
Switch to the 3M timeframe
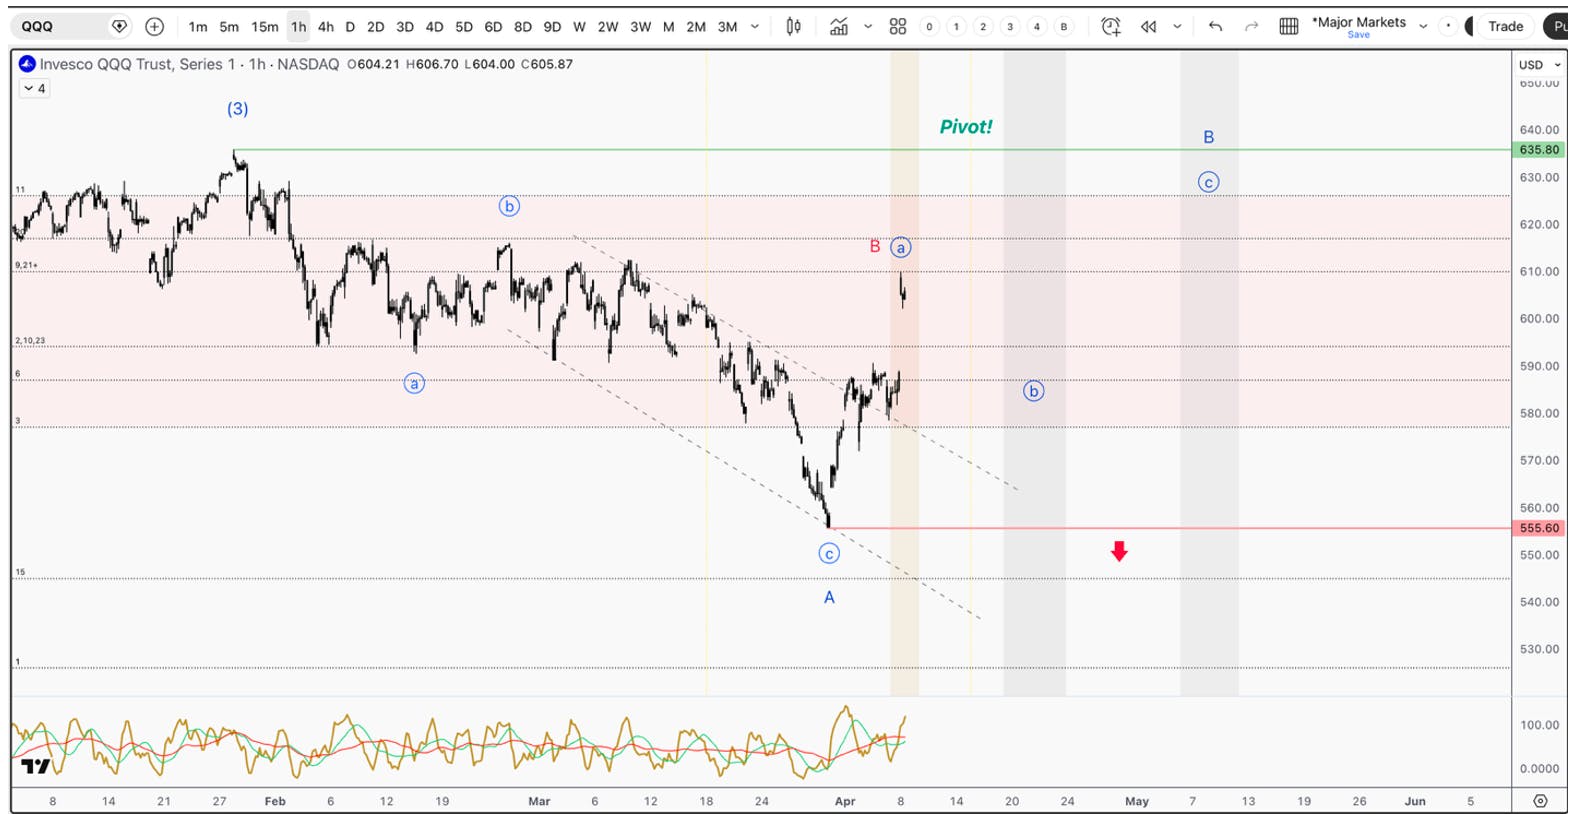pos(728,27)
